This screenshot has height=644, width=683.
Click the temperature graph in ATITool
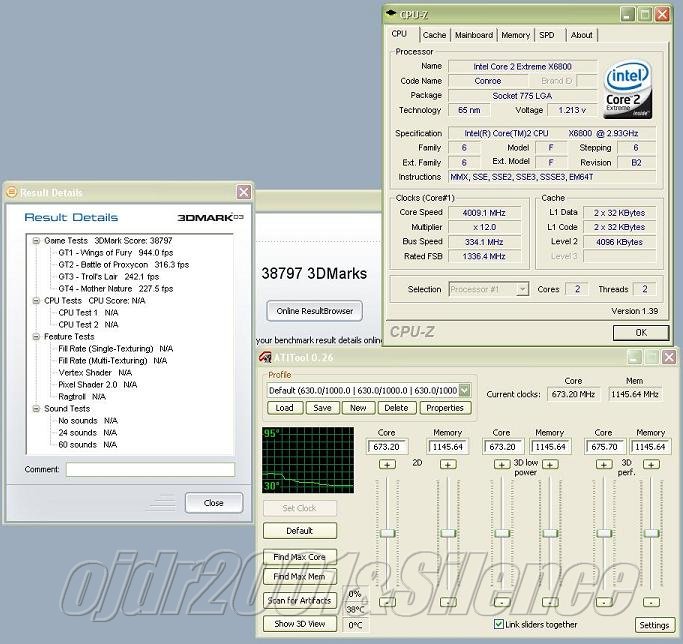click(x=308, y=460)
